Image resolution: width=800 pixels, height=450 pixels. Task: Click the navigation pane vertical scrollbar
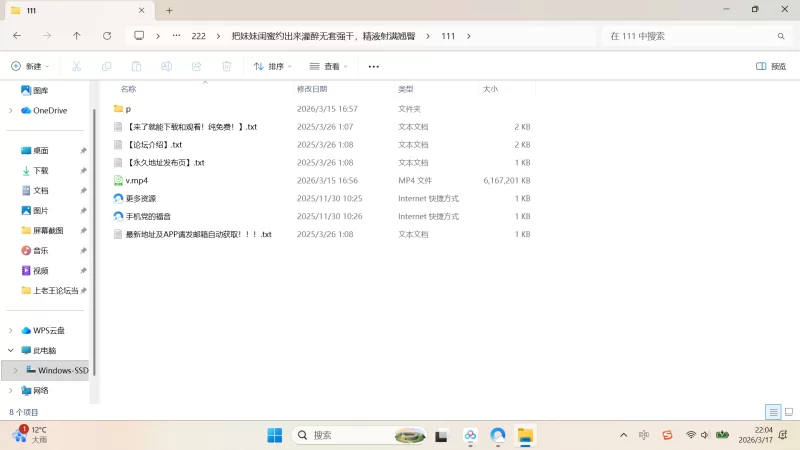point(94,240)
